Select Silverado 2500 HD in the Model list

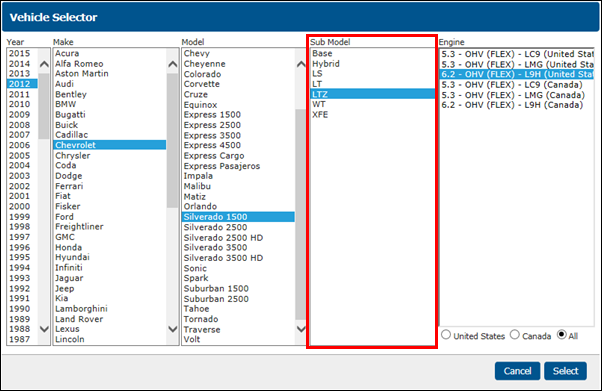238,238
